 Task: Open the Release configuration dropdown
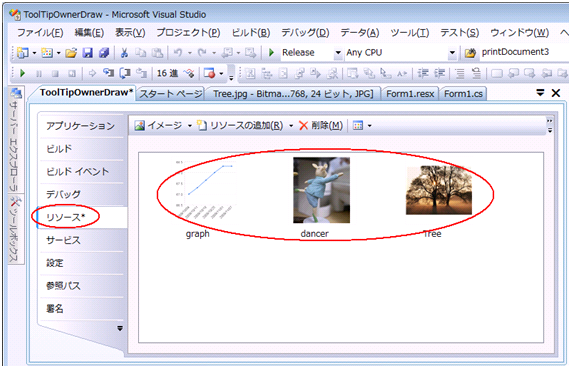point(338,53)
